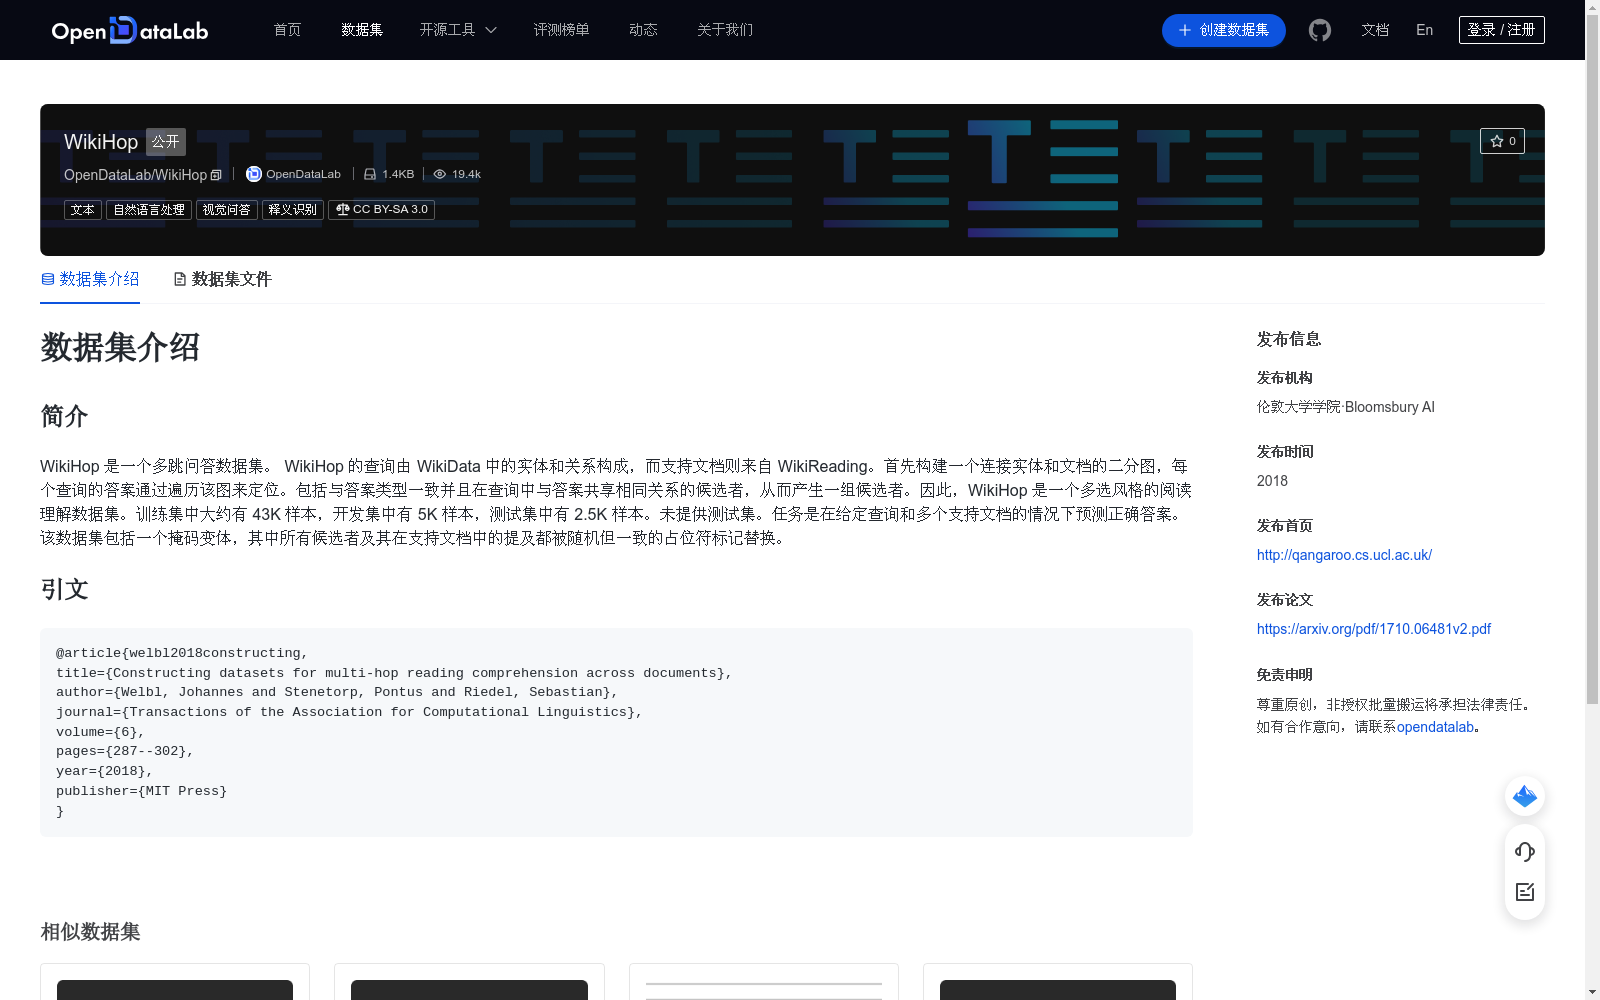
Task: Switch to 数据集介绍 tab
Action: pyautogui.click(x=90, y=279)
